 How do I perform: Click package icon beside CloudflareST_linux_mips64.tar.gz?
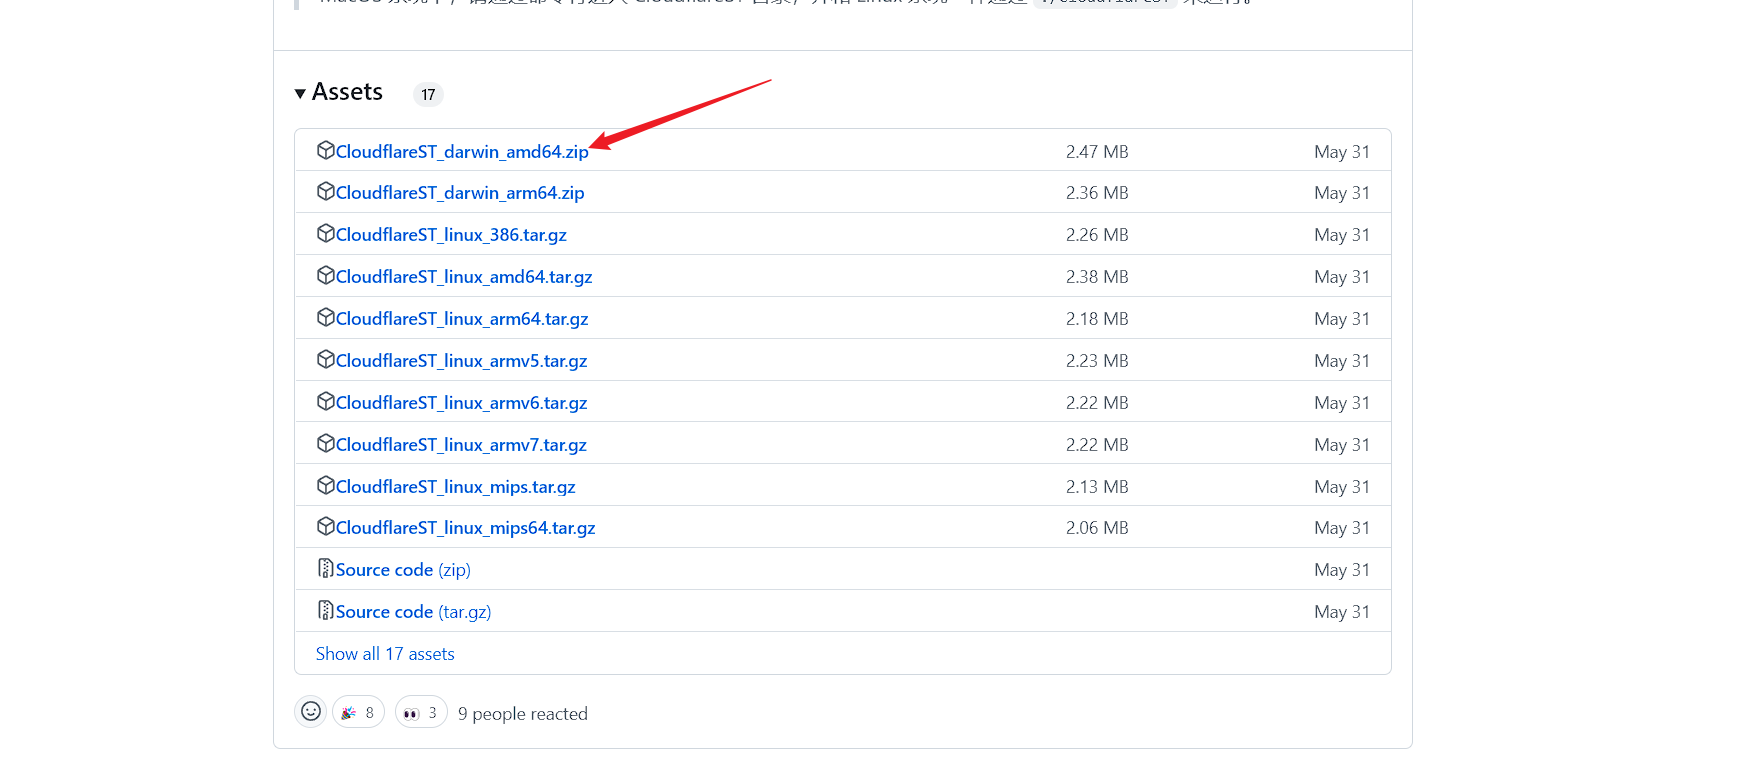[x=325, y=526]
